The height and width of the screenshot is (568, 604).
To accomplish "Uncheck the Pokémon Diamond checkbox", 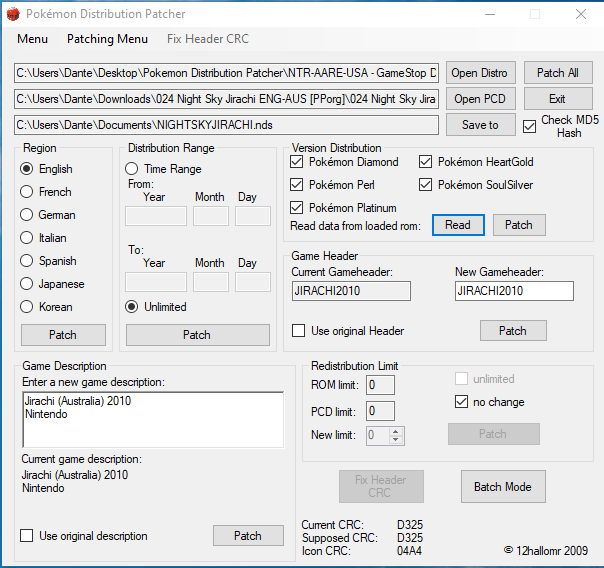I will pyautogui.click(x=296, y=162).
